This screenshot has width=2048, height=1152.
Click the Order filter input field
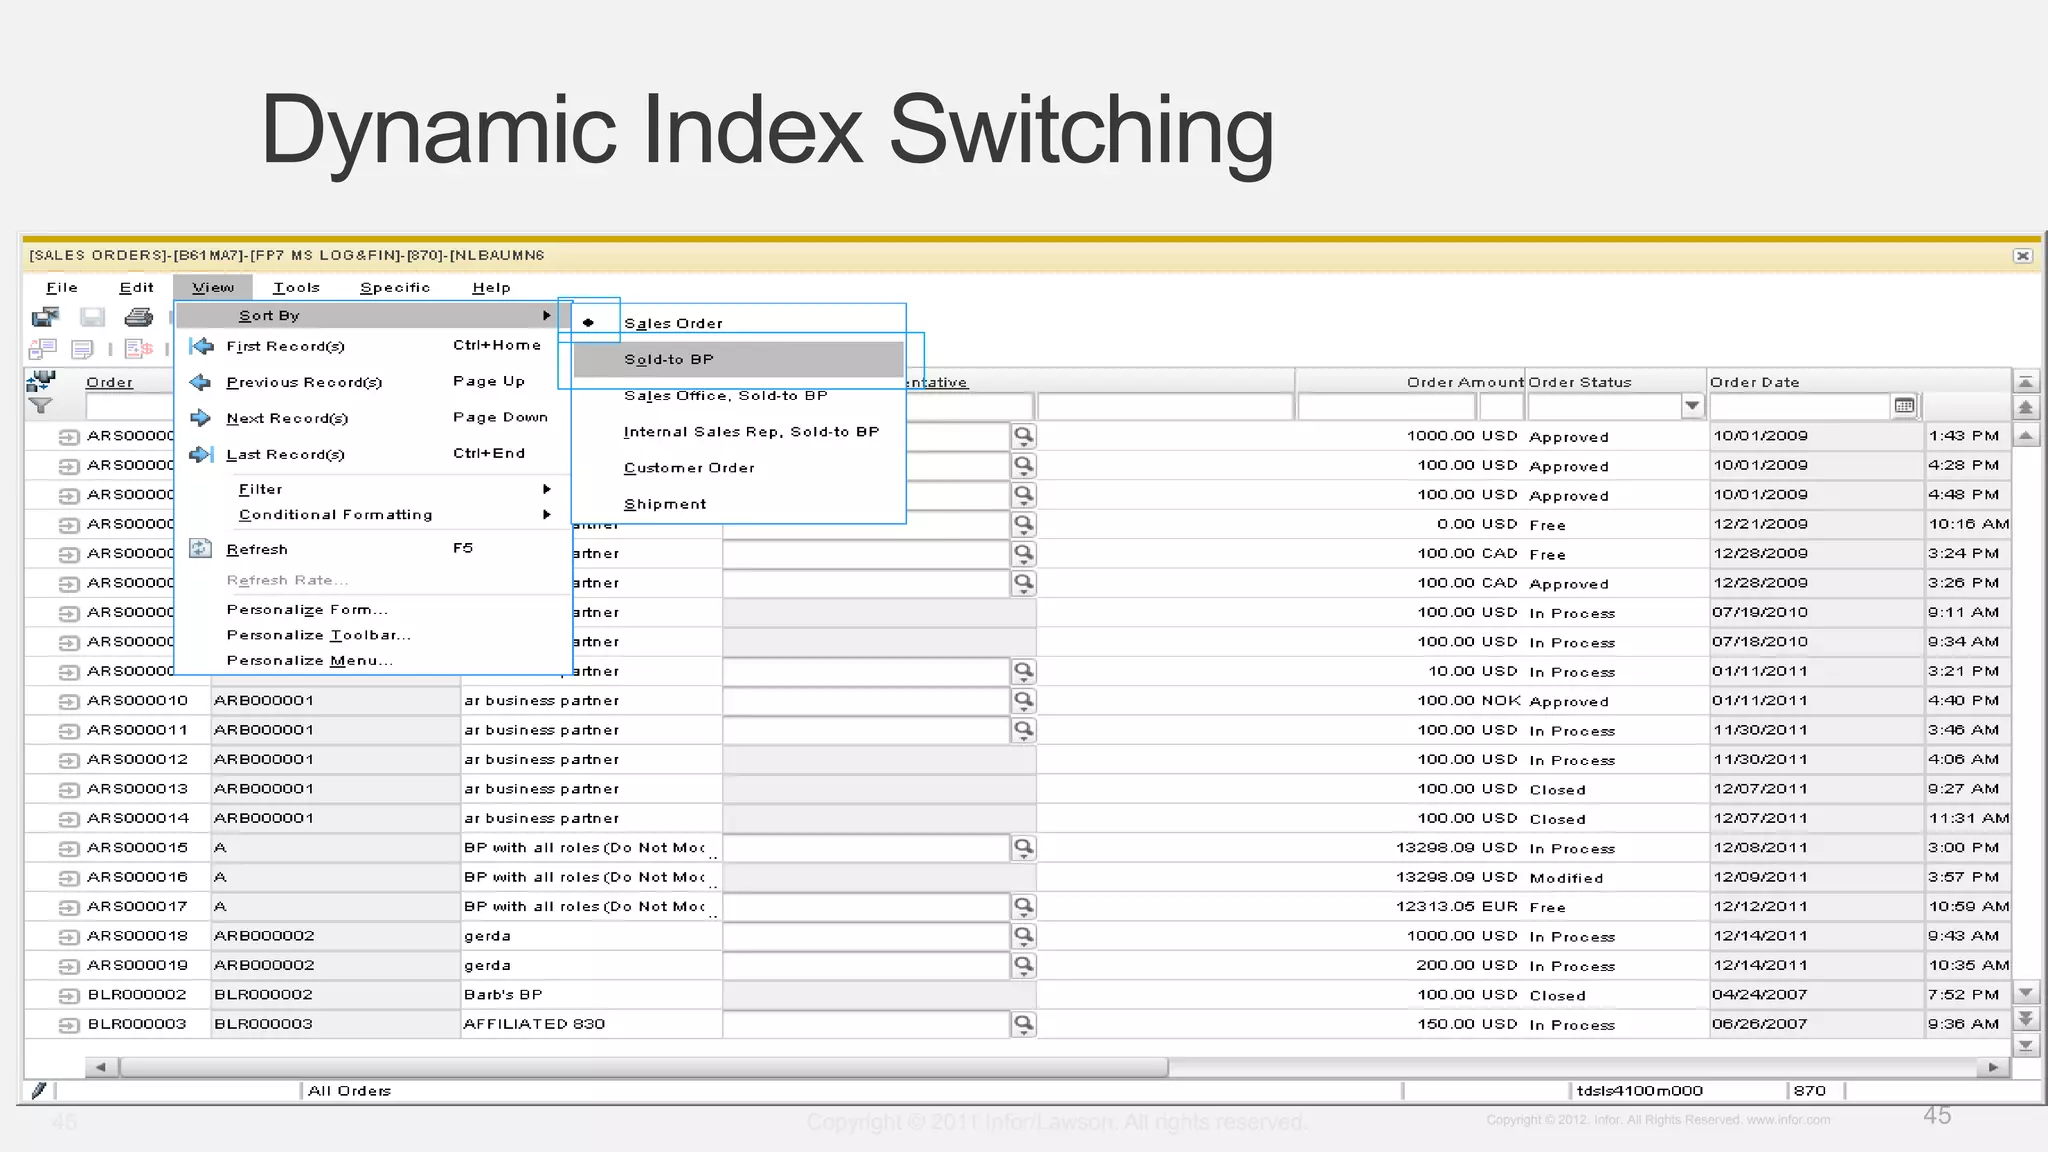(129, 407)
